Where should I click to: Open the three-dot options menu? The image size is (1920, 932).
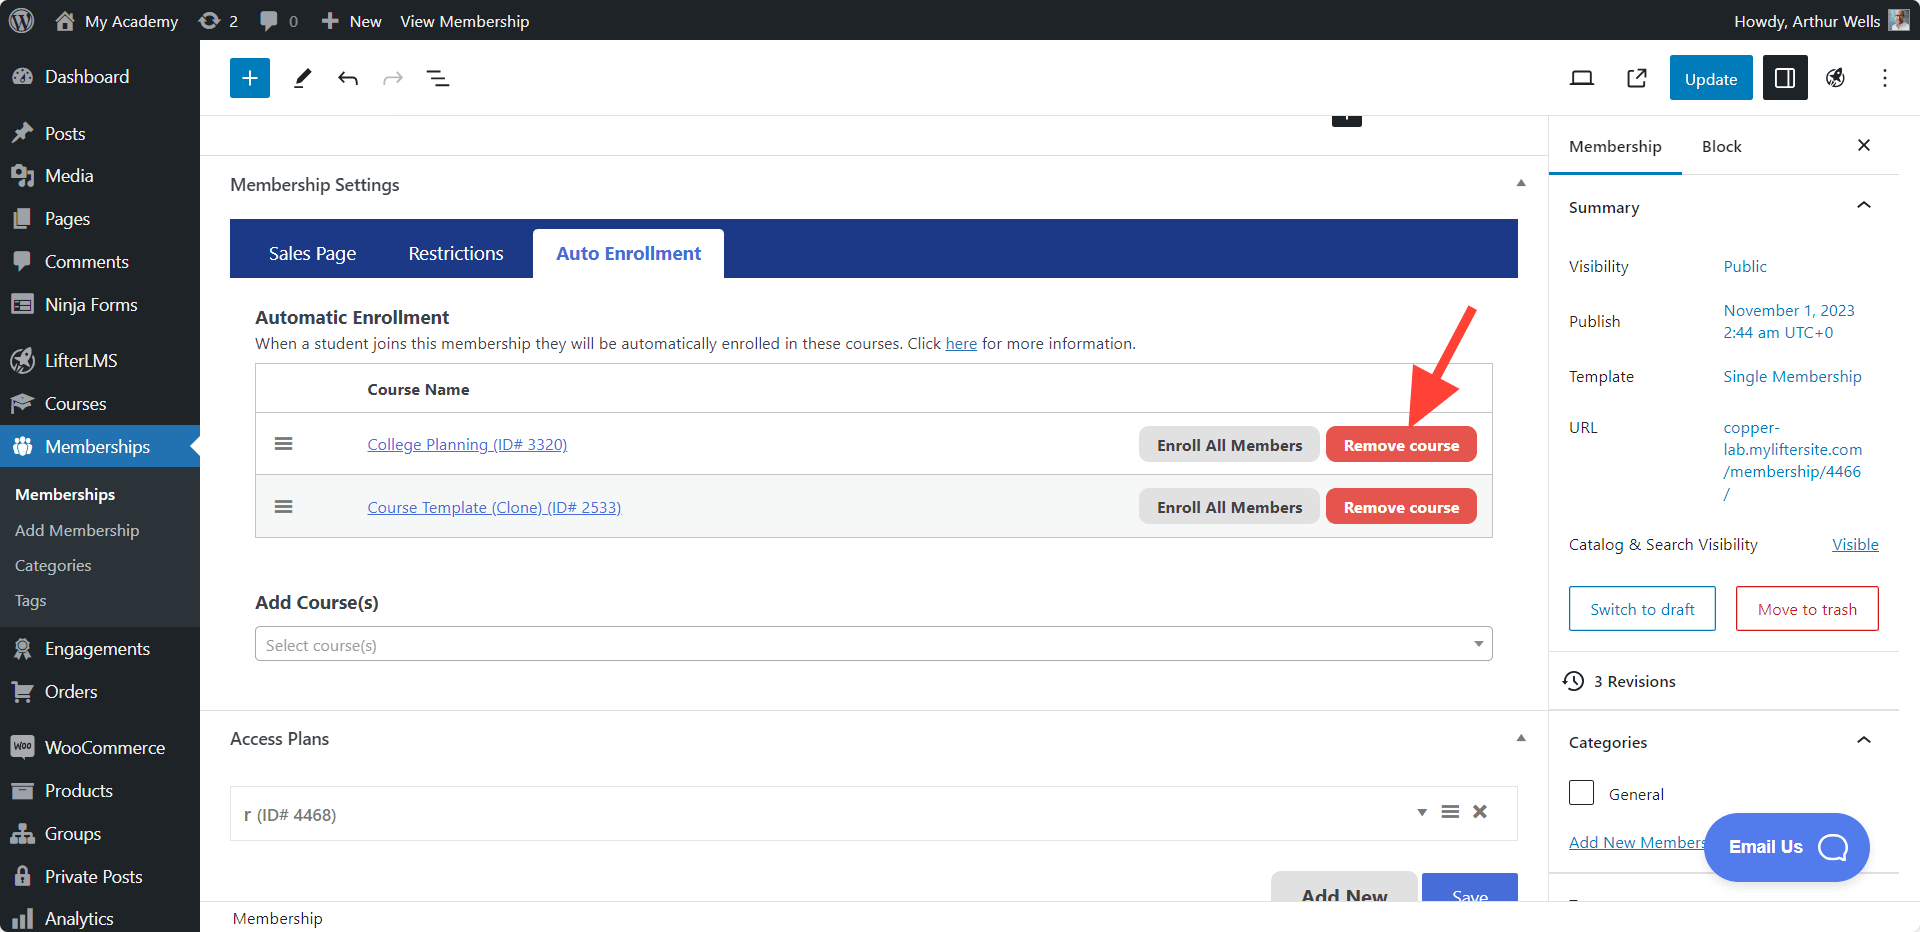pos(1885,78)
